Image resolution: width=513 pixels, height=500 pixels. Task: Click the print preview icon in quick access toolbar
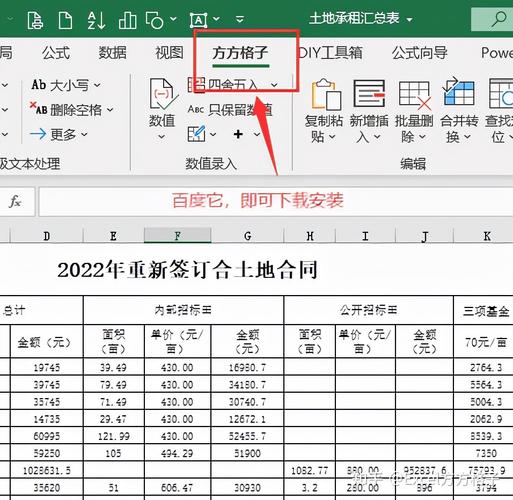(x=35, y=20)
